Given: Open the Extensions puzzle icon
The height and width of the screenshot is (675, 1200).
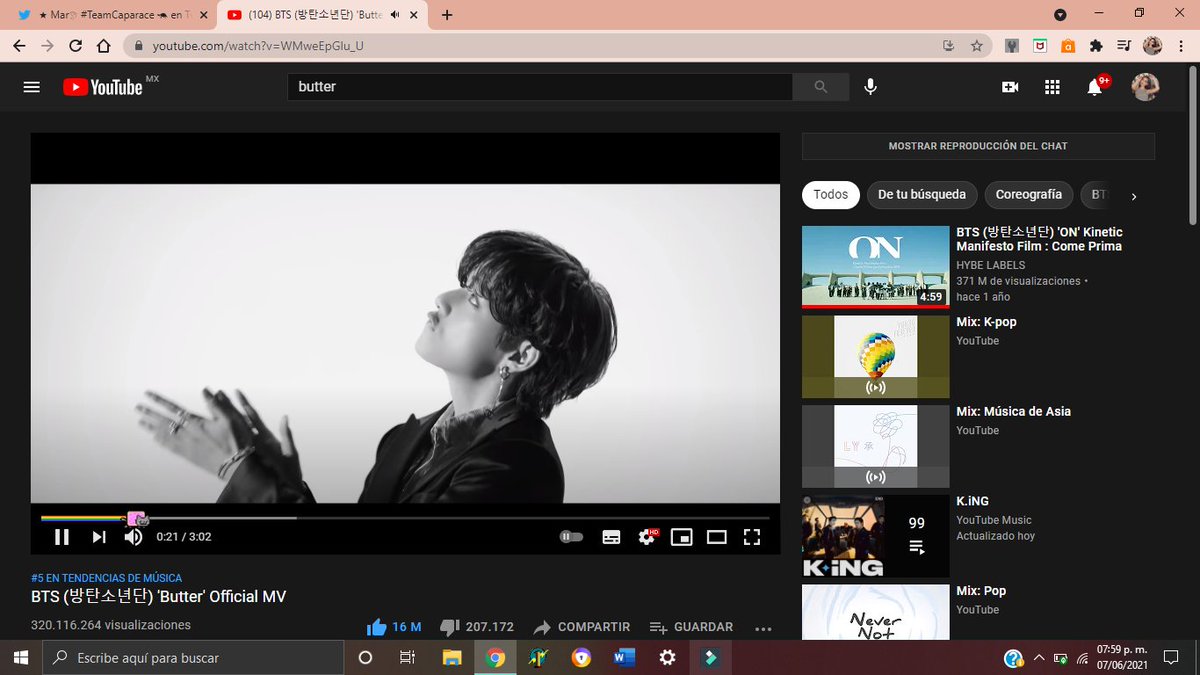Looking at the screenshot, I should coord(1096,46).
